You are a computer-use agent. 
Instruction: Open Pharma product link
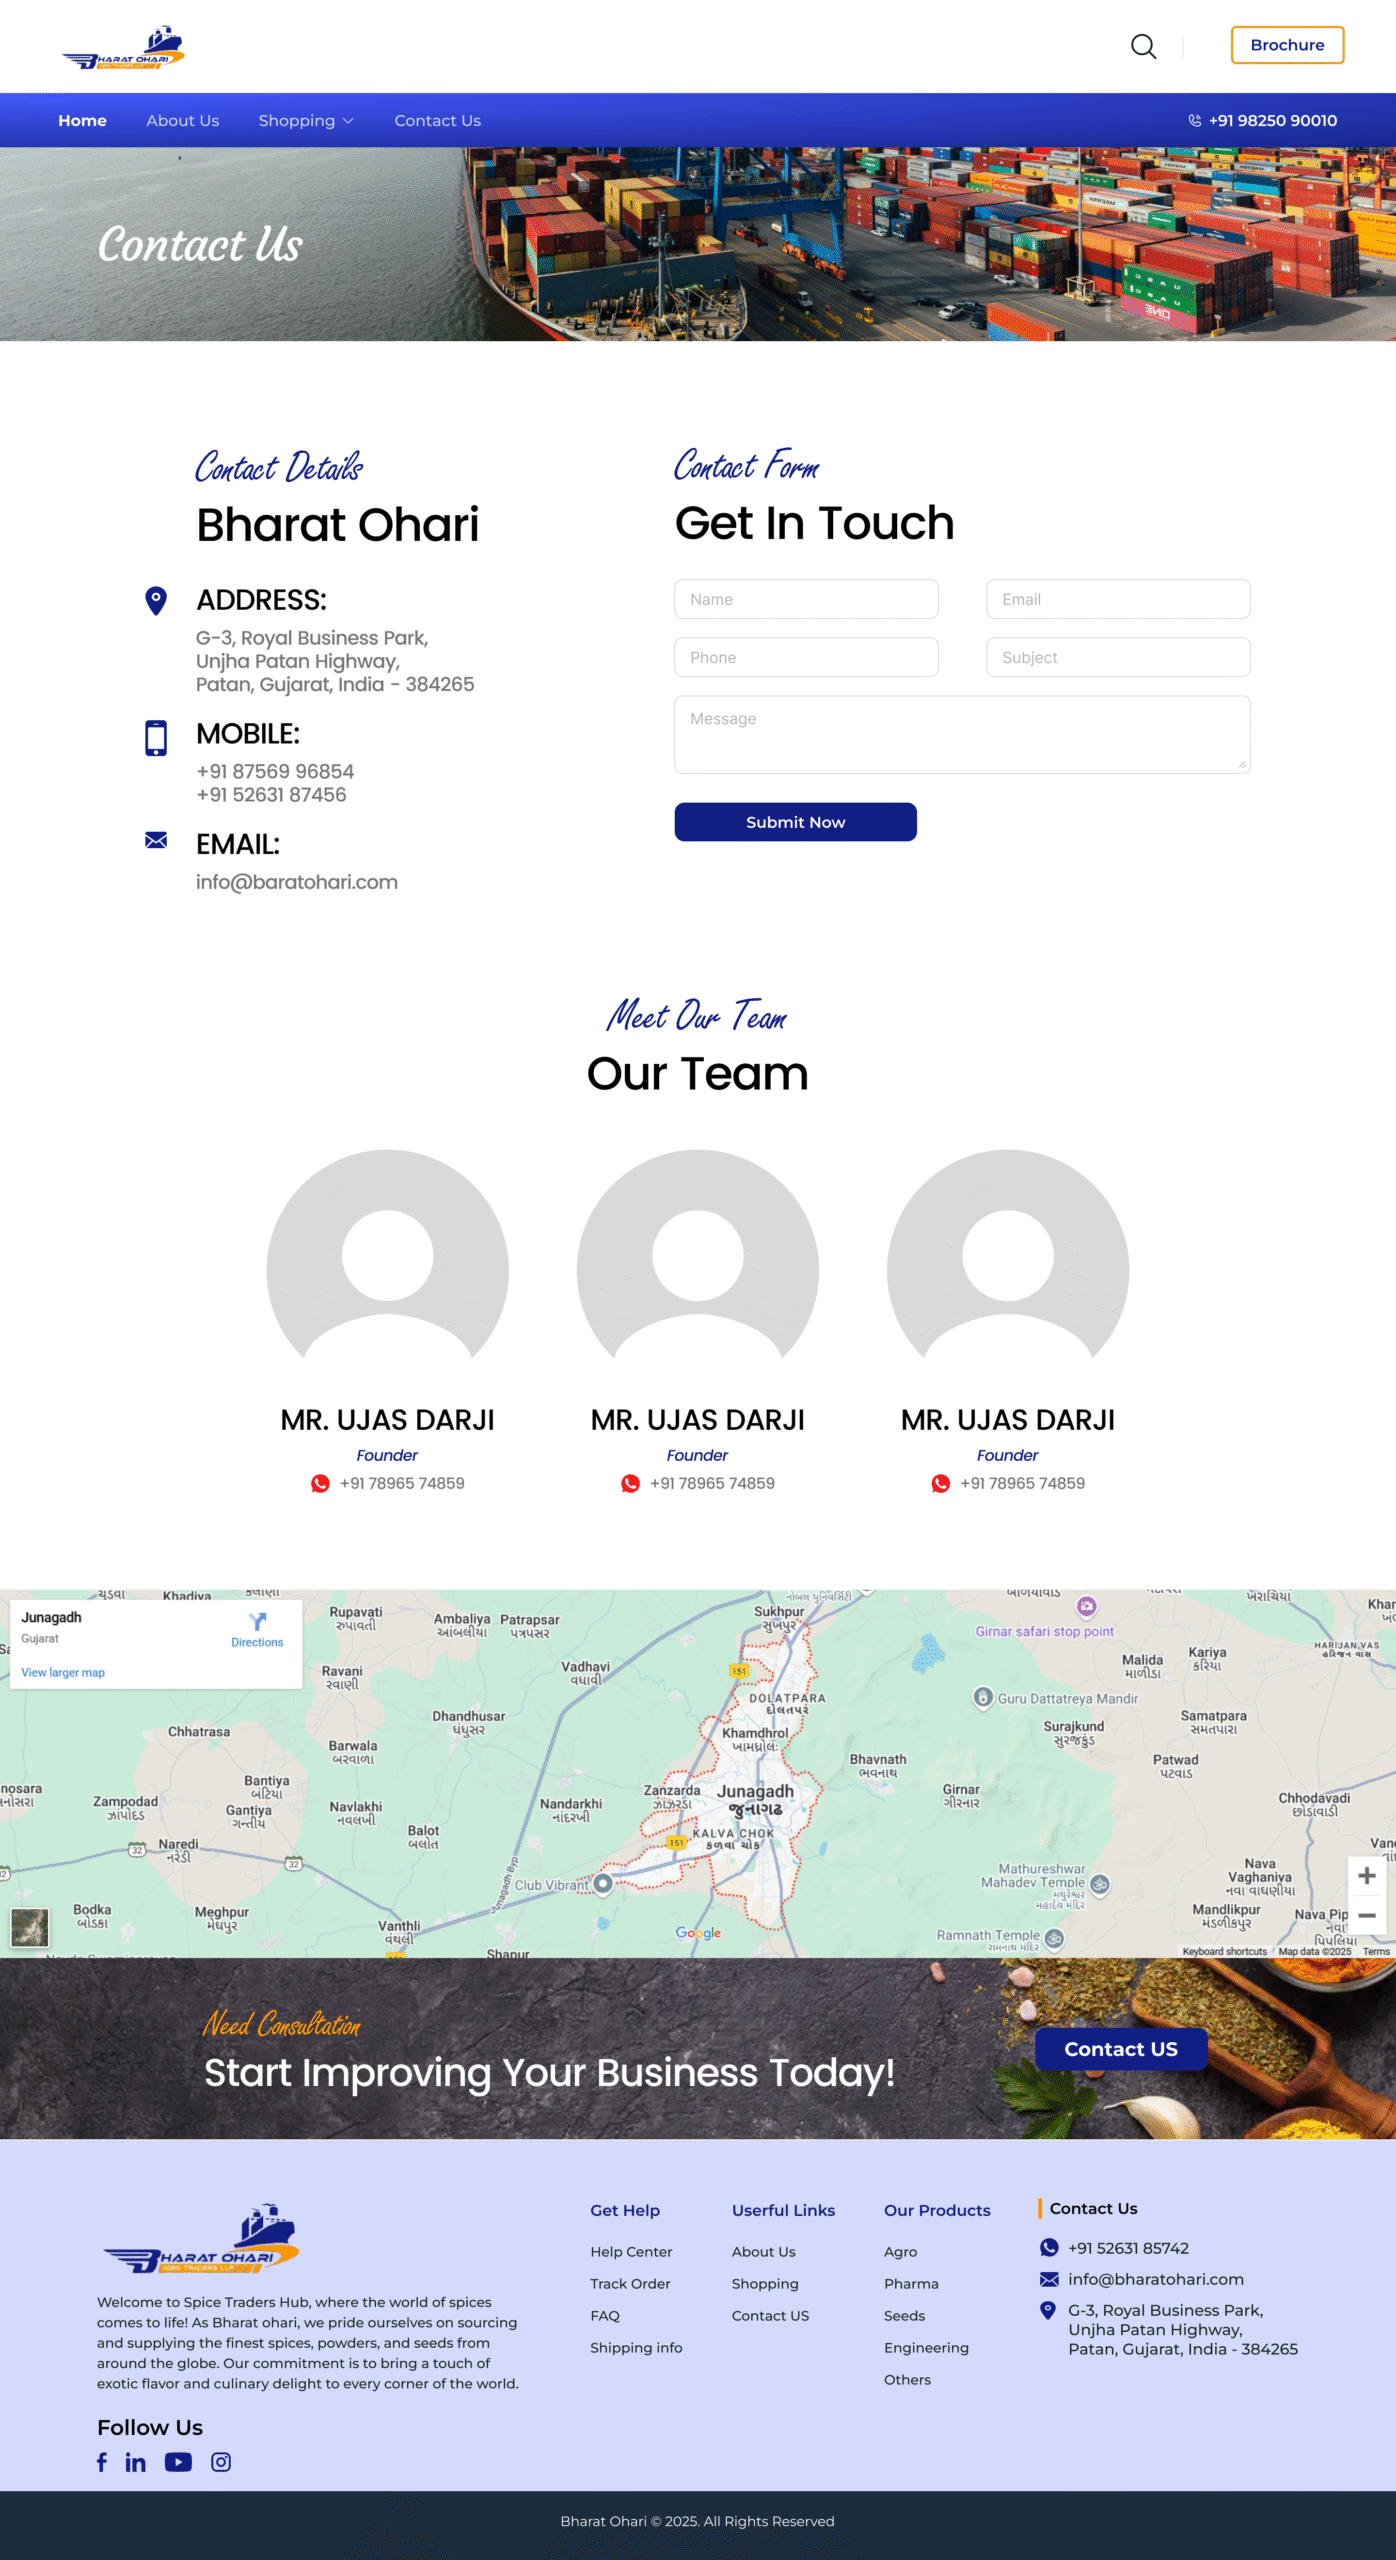coord(911,2283)
